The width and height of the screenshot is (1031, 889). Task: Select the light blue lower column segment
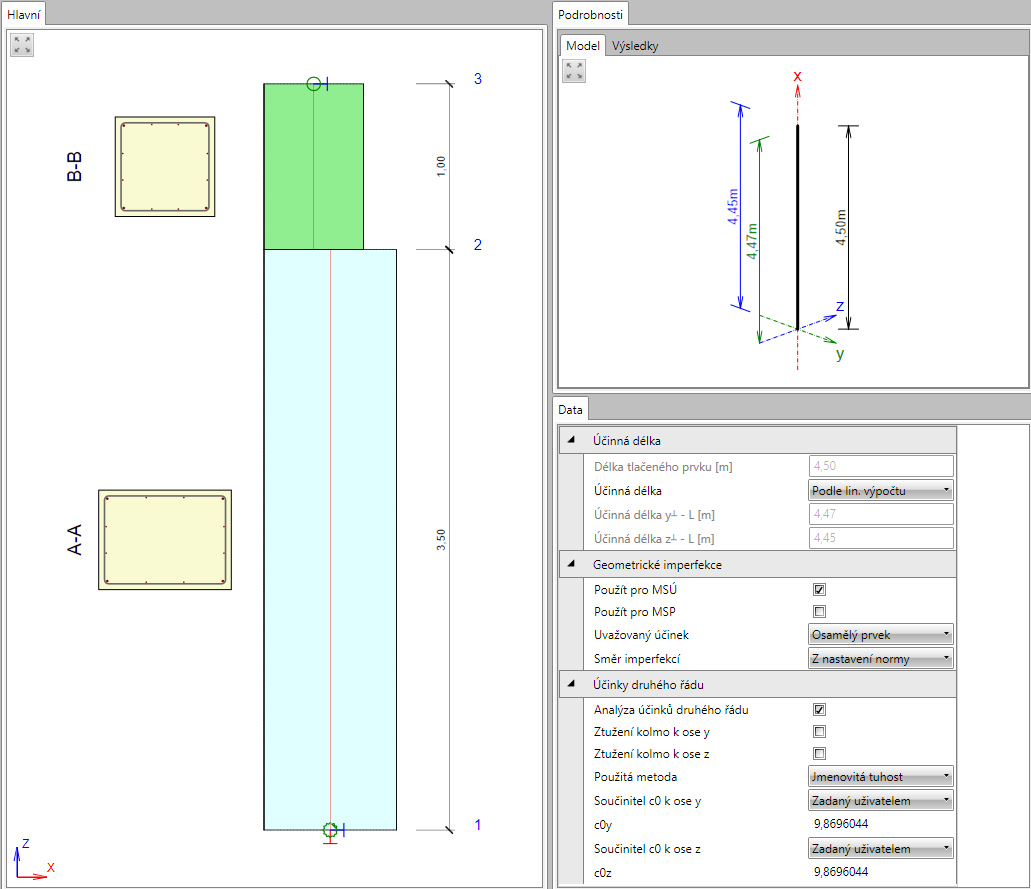point(330,539)
